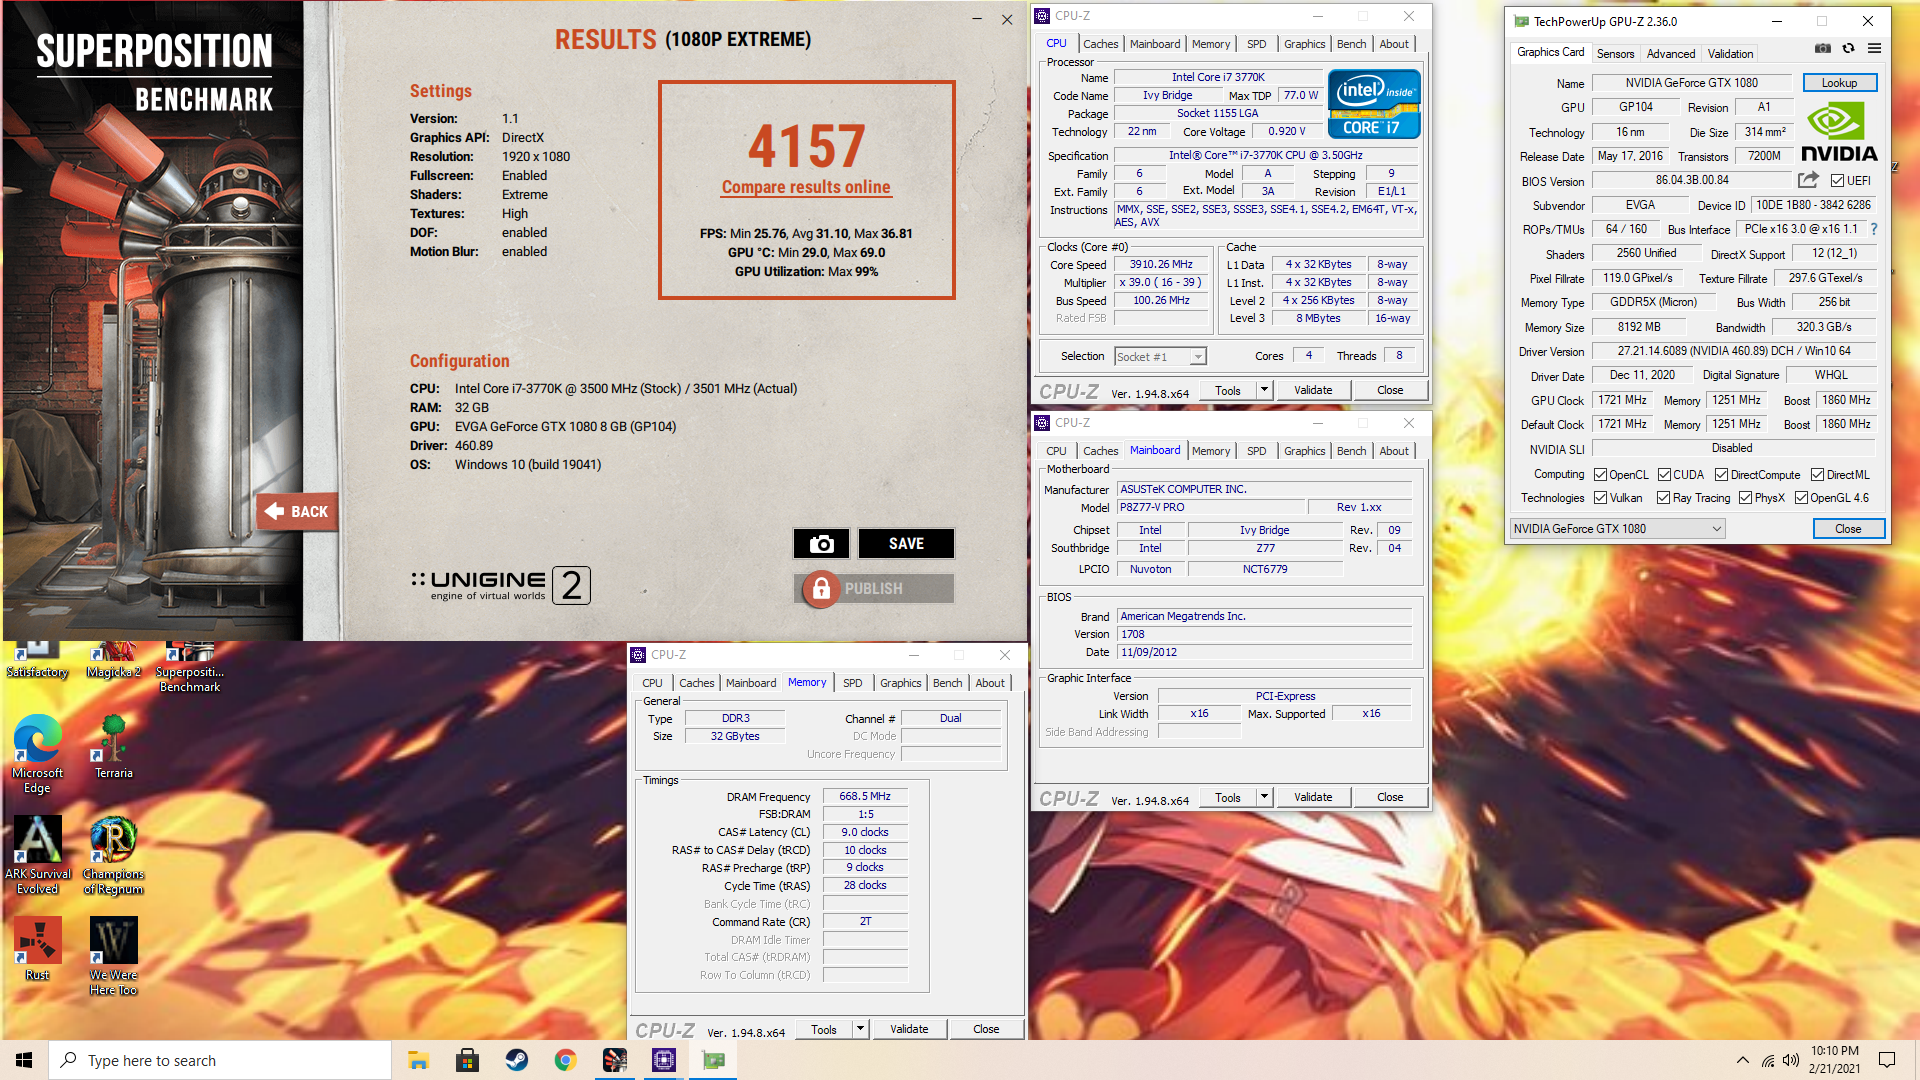This screenshot has height=1080, width=1920.
Task: Open File Explorer from the taskbar
Action: tap(418, 1060)
